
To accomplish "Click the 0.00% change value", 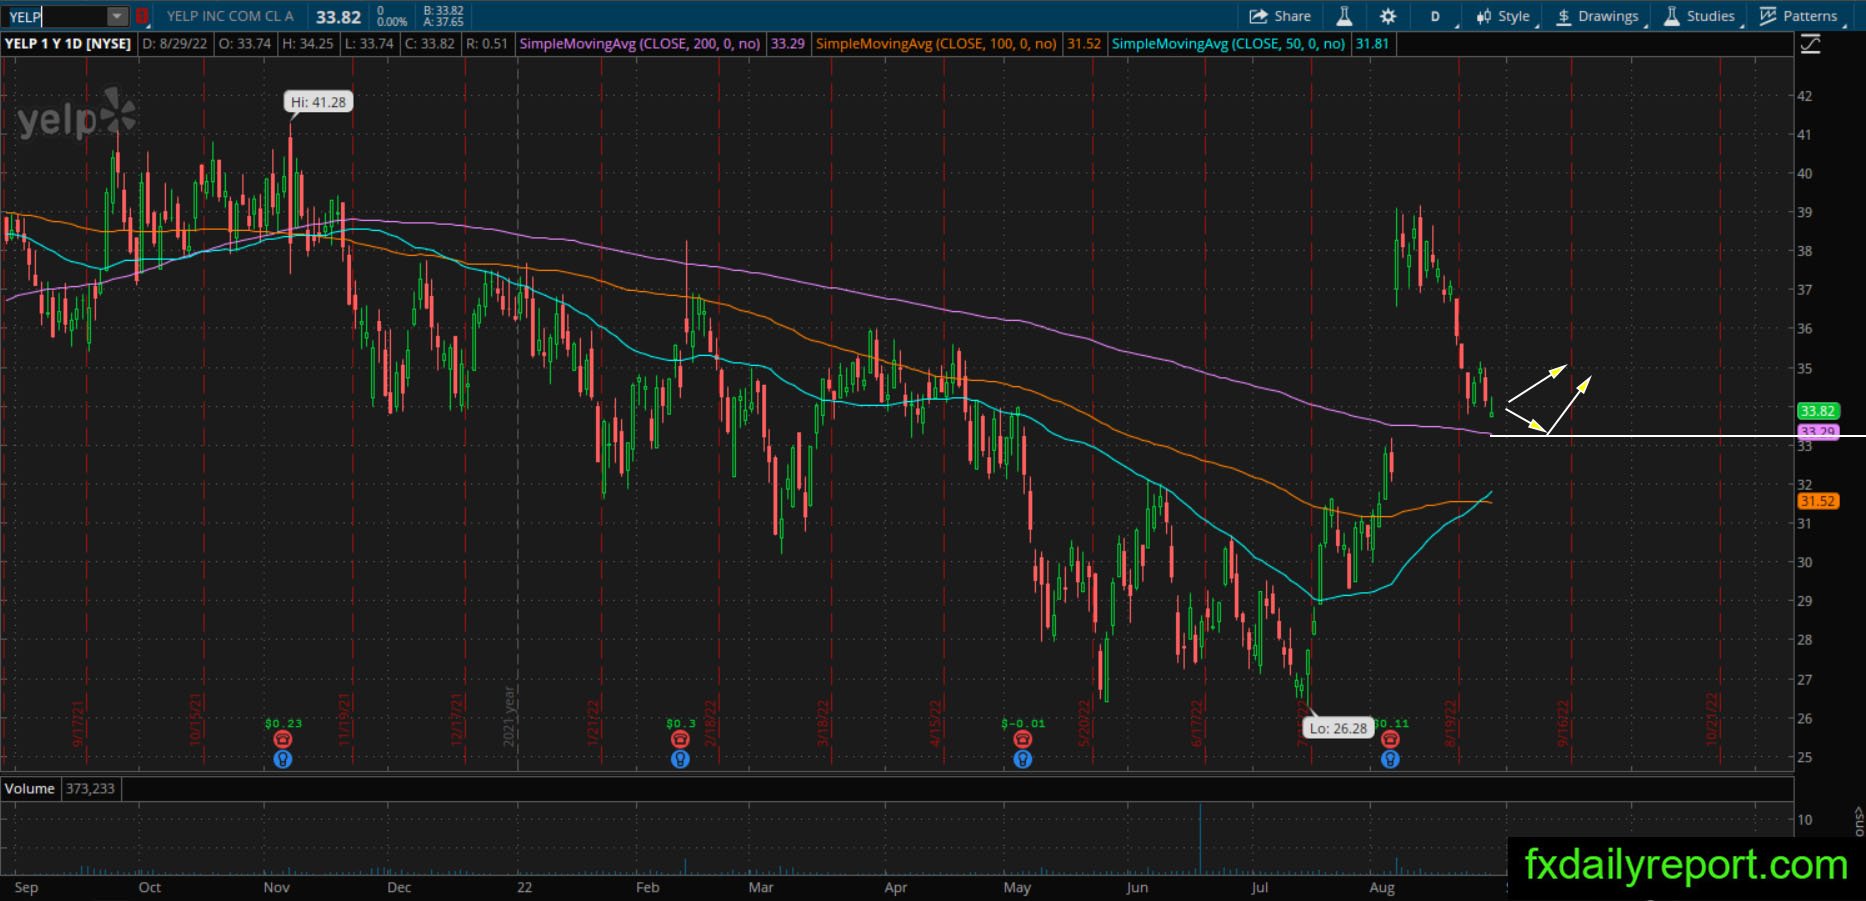I will coord(392,22).
